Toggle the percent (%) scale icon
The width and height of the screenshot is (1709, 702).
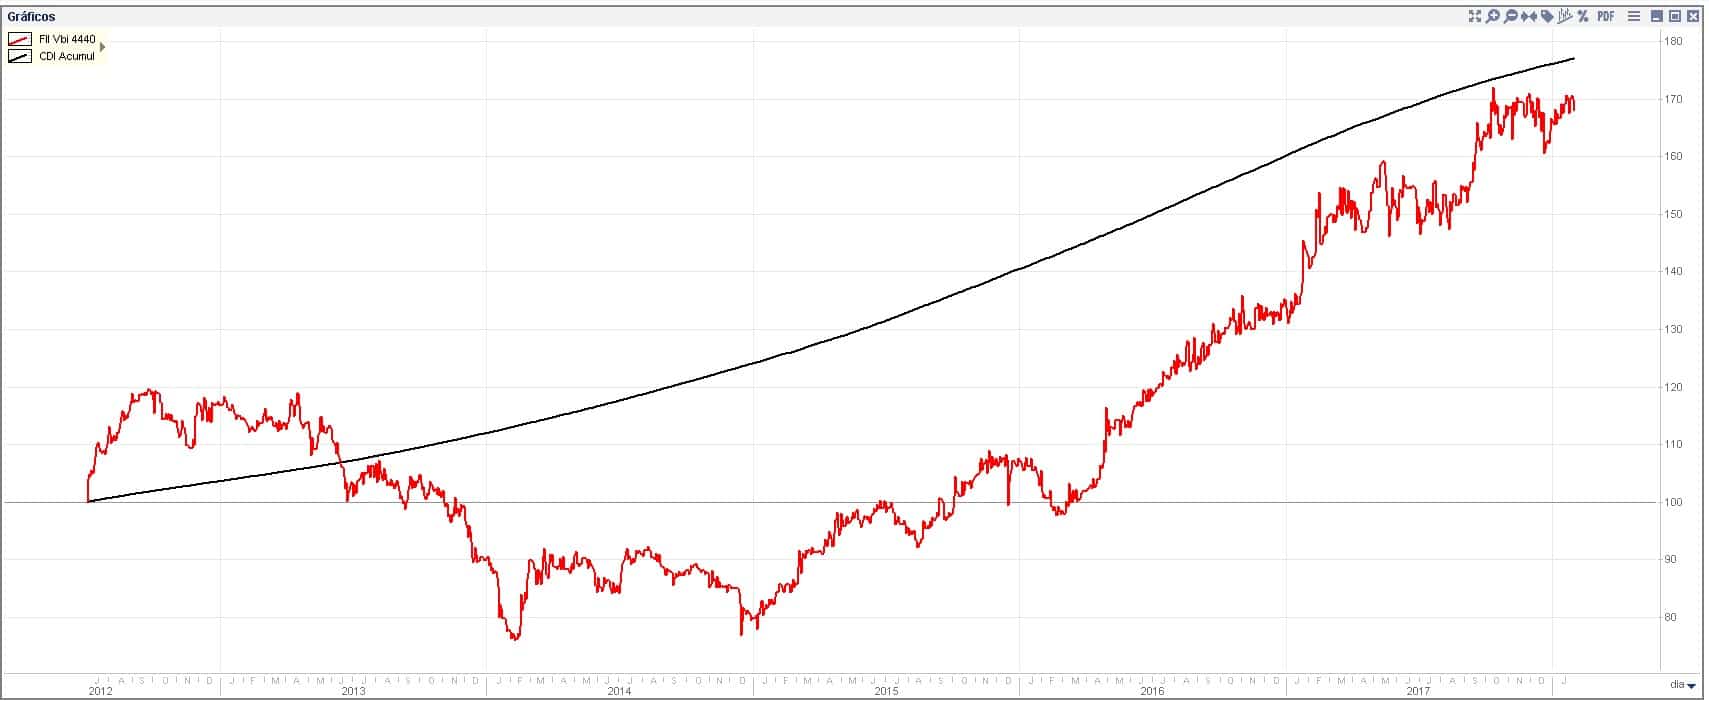pyautogui.click(x=1583, y=16)
